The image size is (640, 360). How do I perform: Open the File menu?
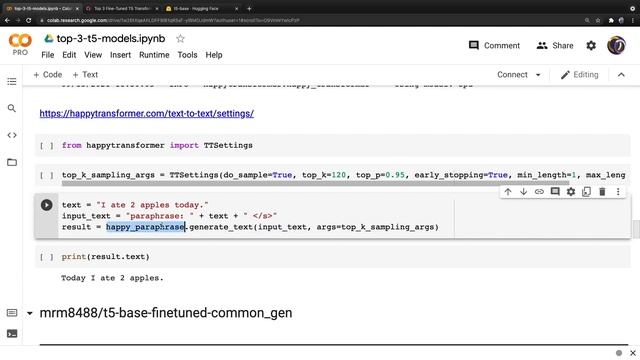[x=48, y=55]
